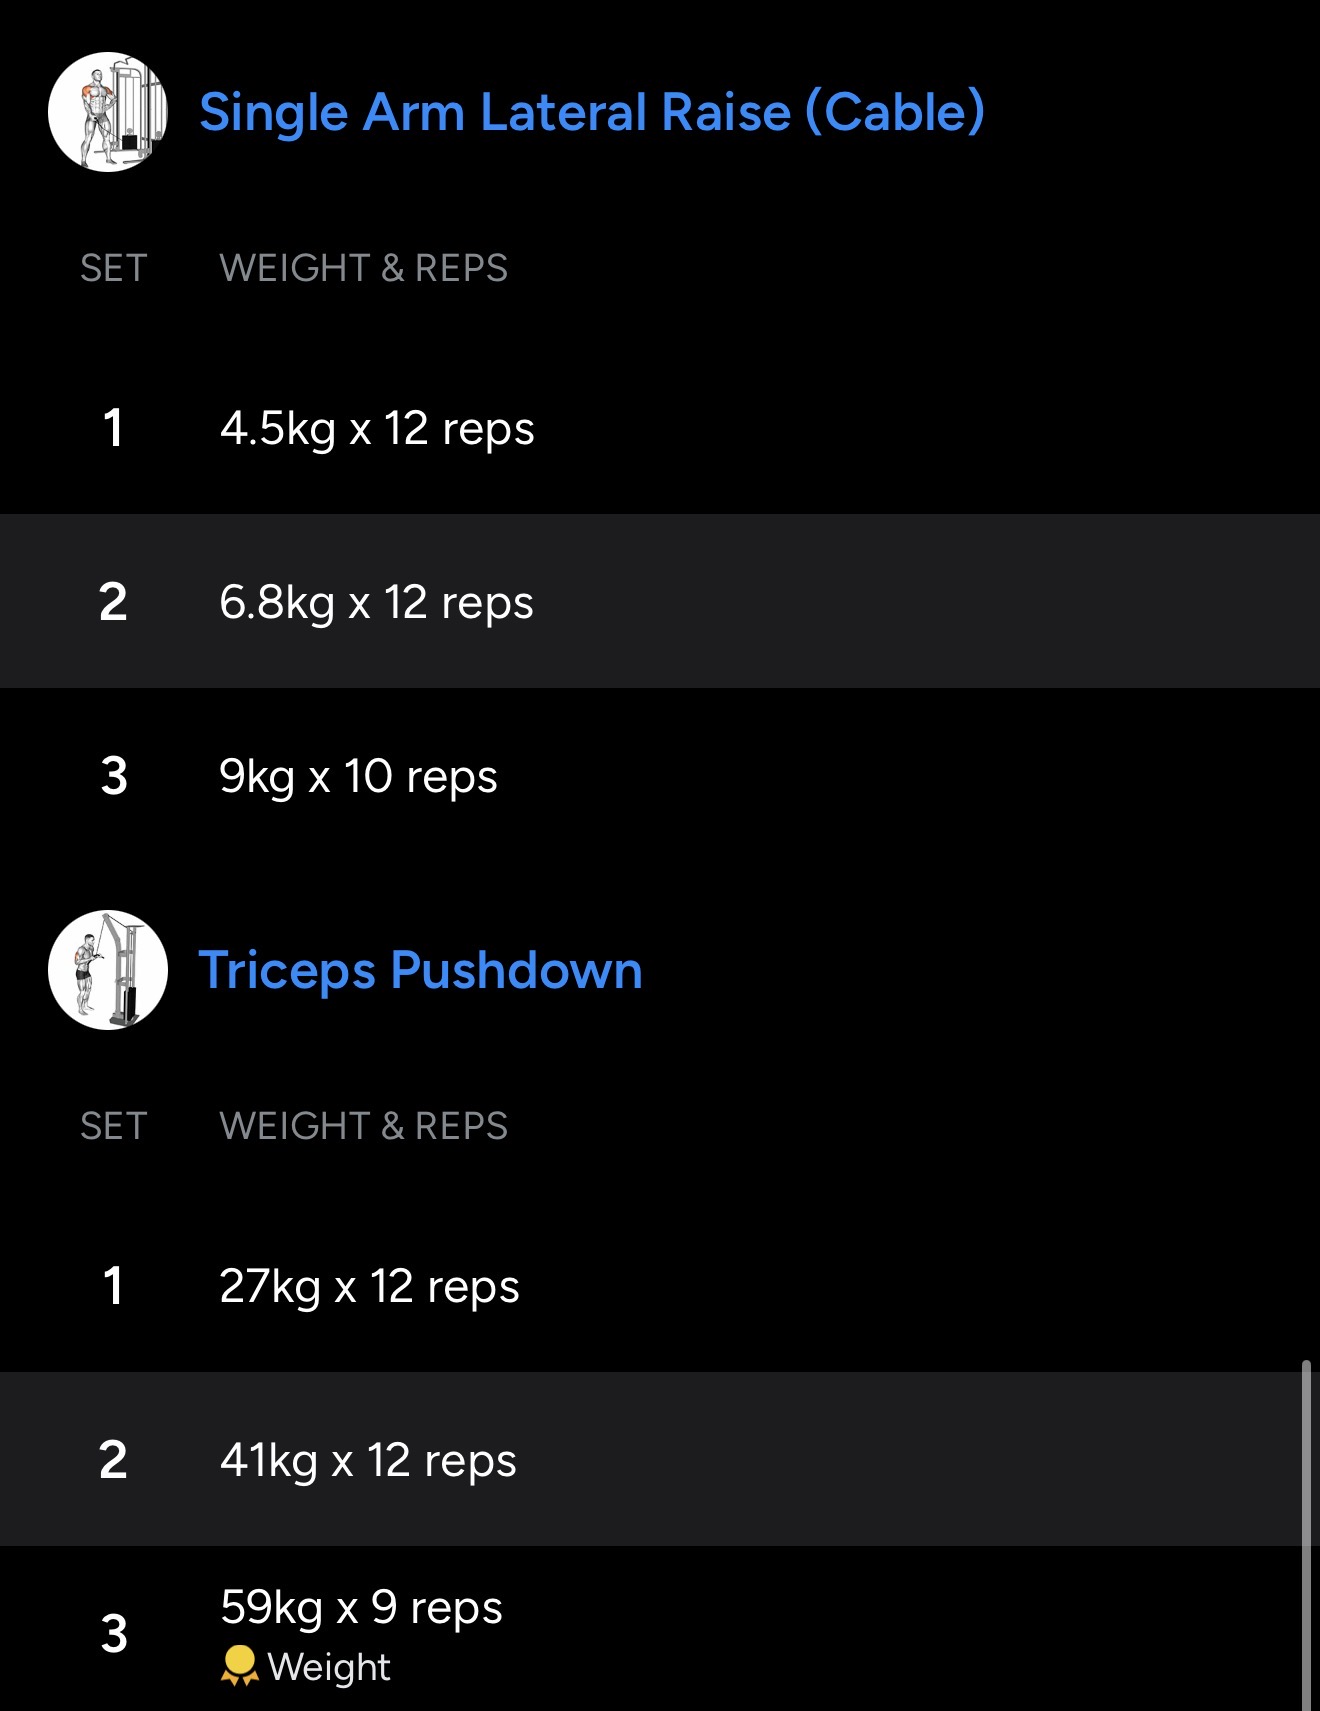Click set number 3 of Triceps Pushdown
Image resolution: width=1320 pixels, height=1711 pixels.
pos(114,1634)
